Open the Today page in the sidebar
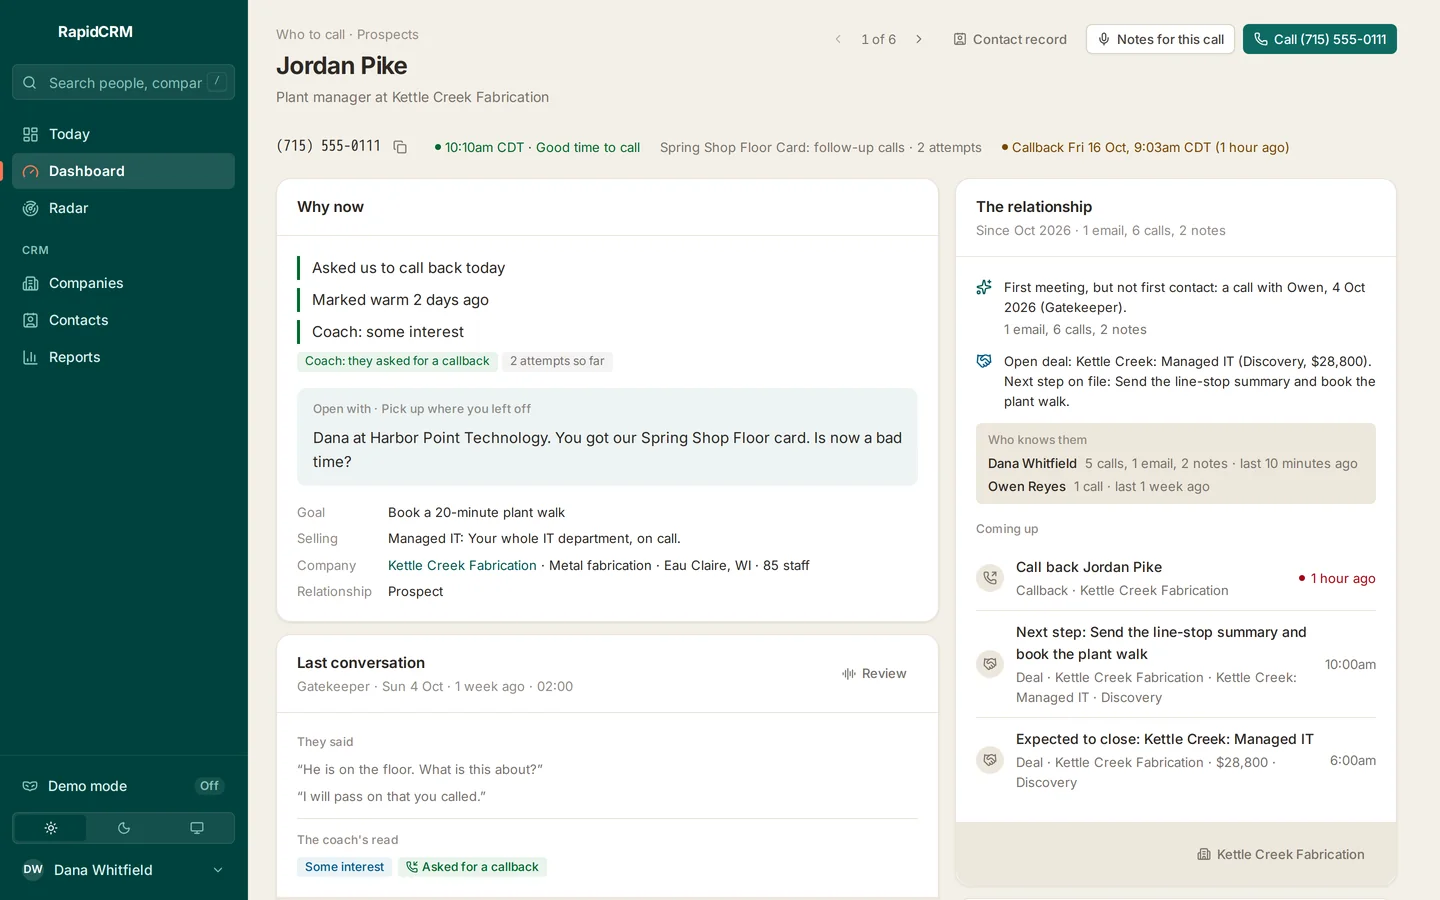This screenshot has height=900, width=1440. pos(124,134)
